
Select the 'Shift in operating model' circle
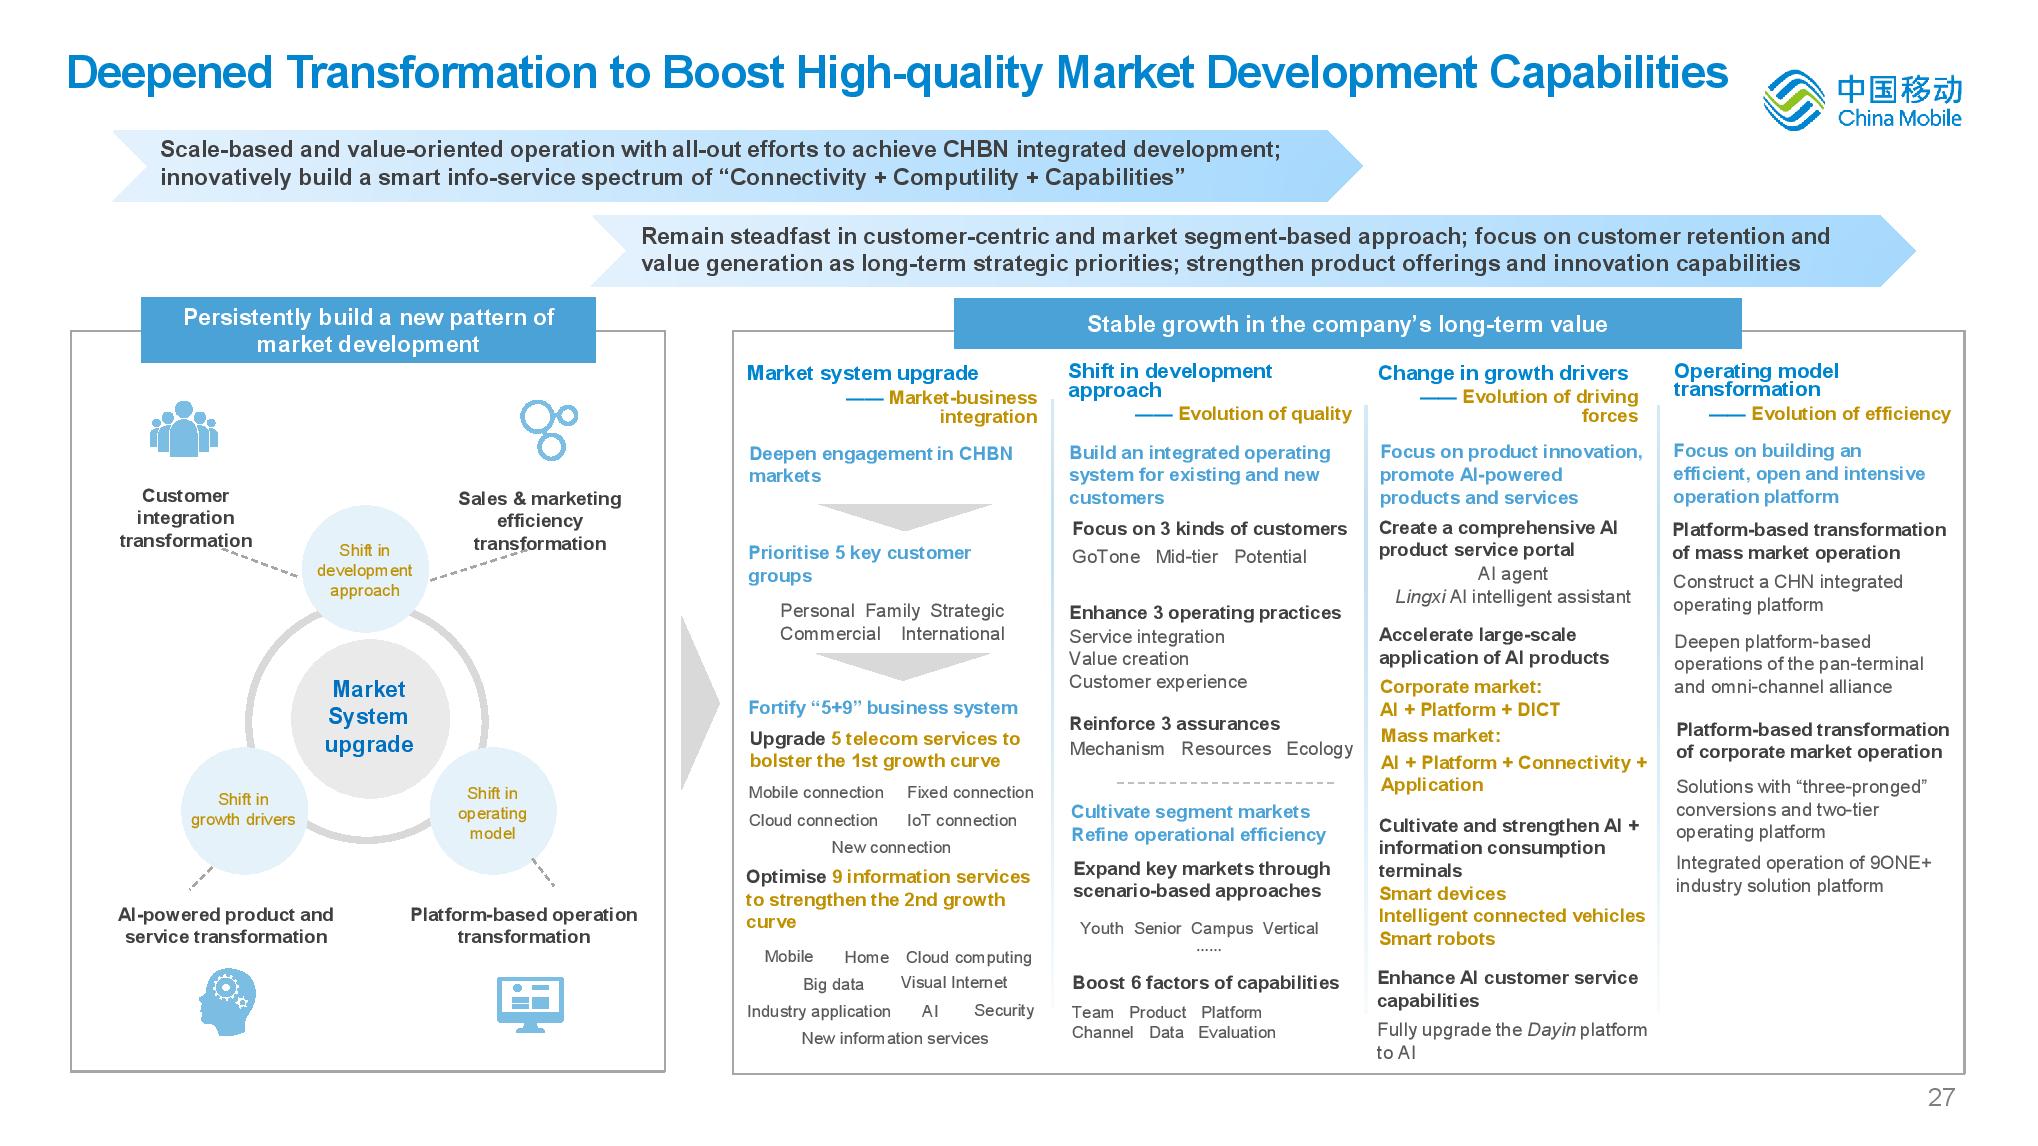point(492,812)
